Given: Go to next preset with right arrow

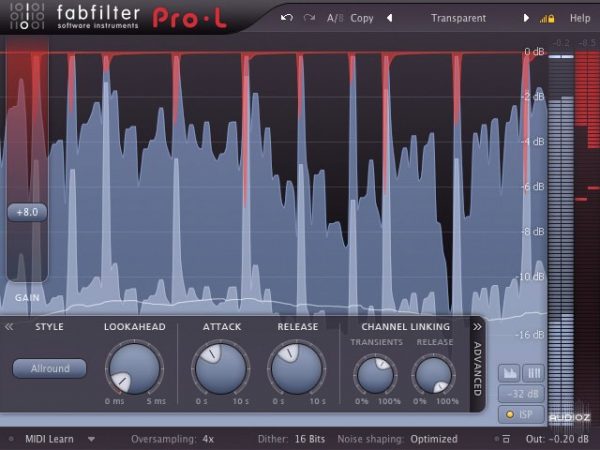Looking at the screenshot, I should [526, 18].
